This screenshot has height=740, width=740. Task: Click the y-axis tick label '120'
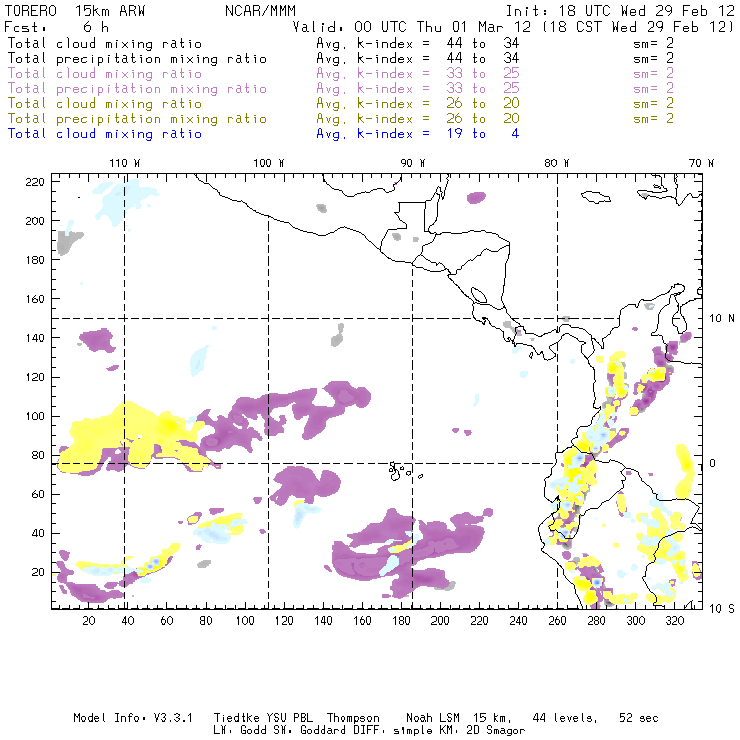pyautogui.click(x=35, y=377)
